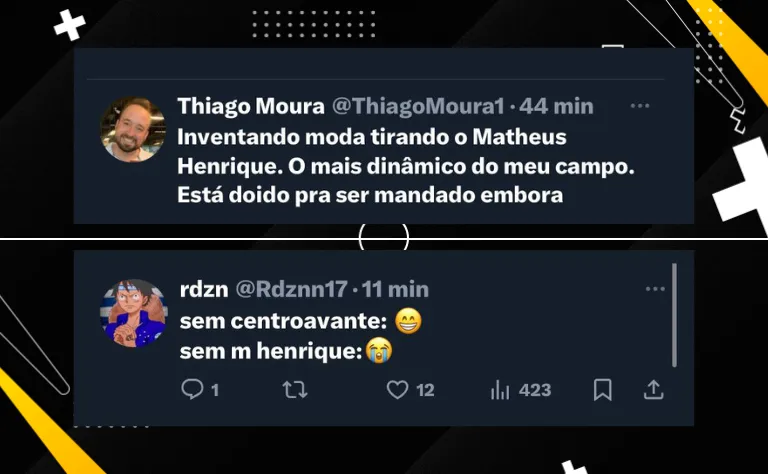Like the rdzn tweet via heart icon
The height and width of the screenshot is (474, 768).
pyautogui.click(x=397, y=390)
